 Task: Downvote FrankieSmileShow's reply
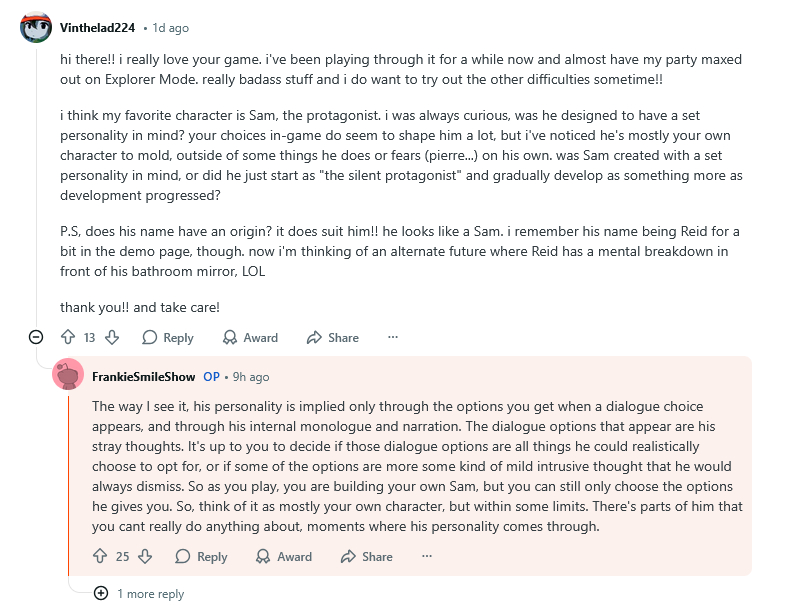point(145,557)
